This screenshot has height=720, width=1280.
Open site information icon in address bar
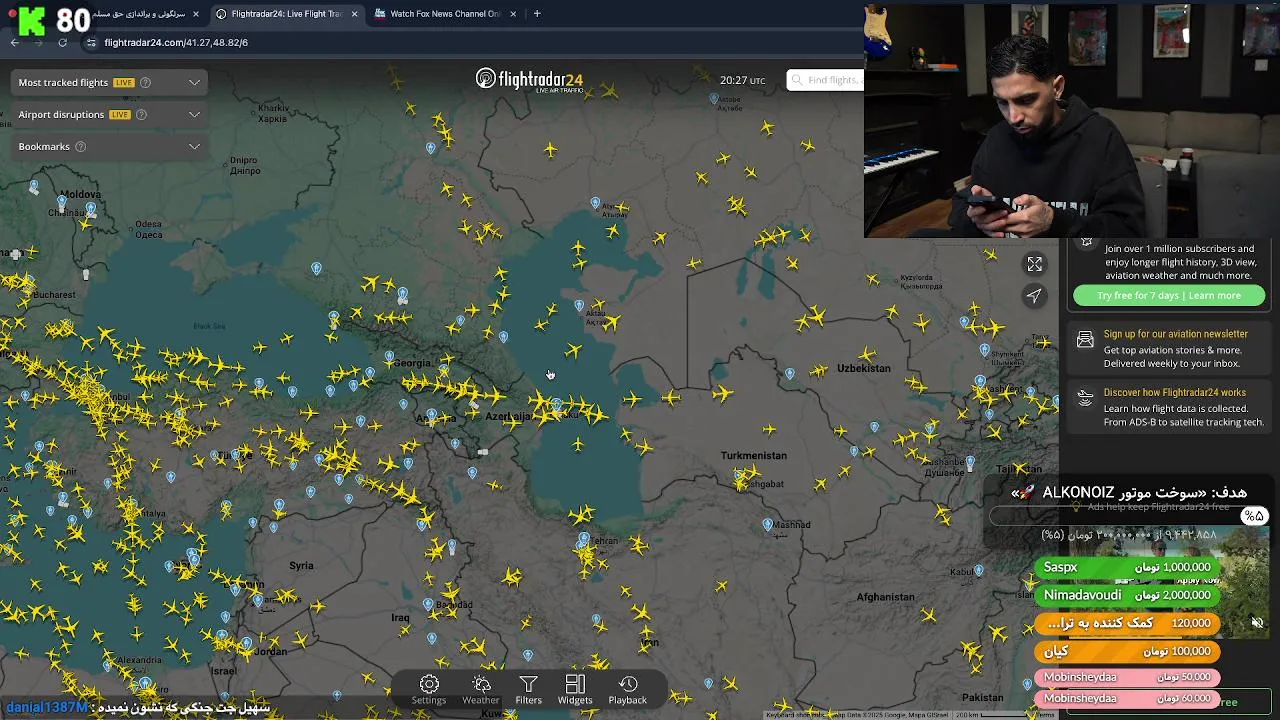click(x=91, y=42)
